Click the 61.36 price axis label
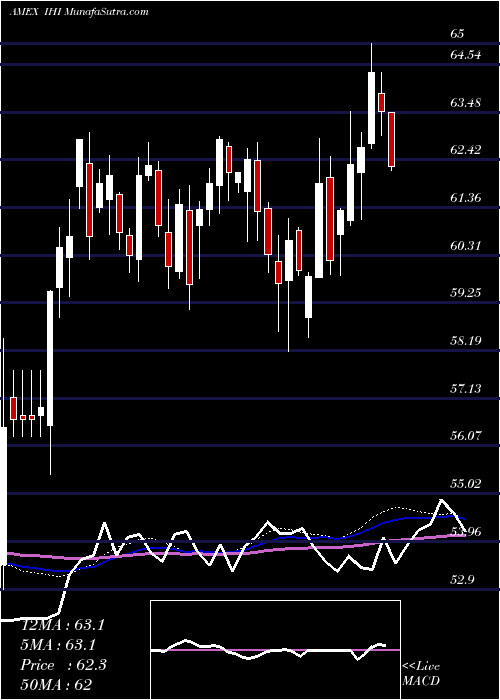The image size is (500, 700). click(466, 197)
